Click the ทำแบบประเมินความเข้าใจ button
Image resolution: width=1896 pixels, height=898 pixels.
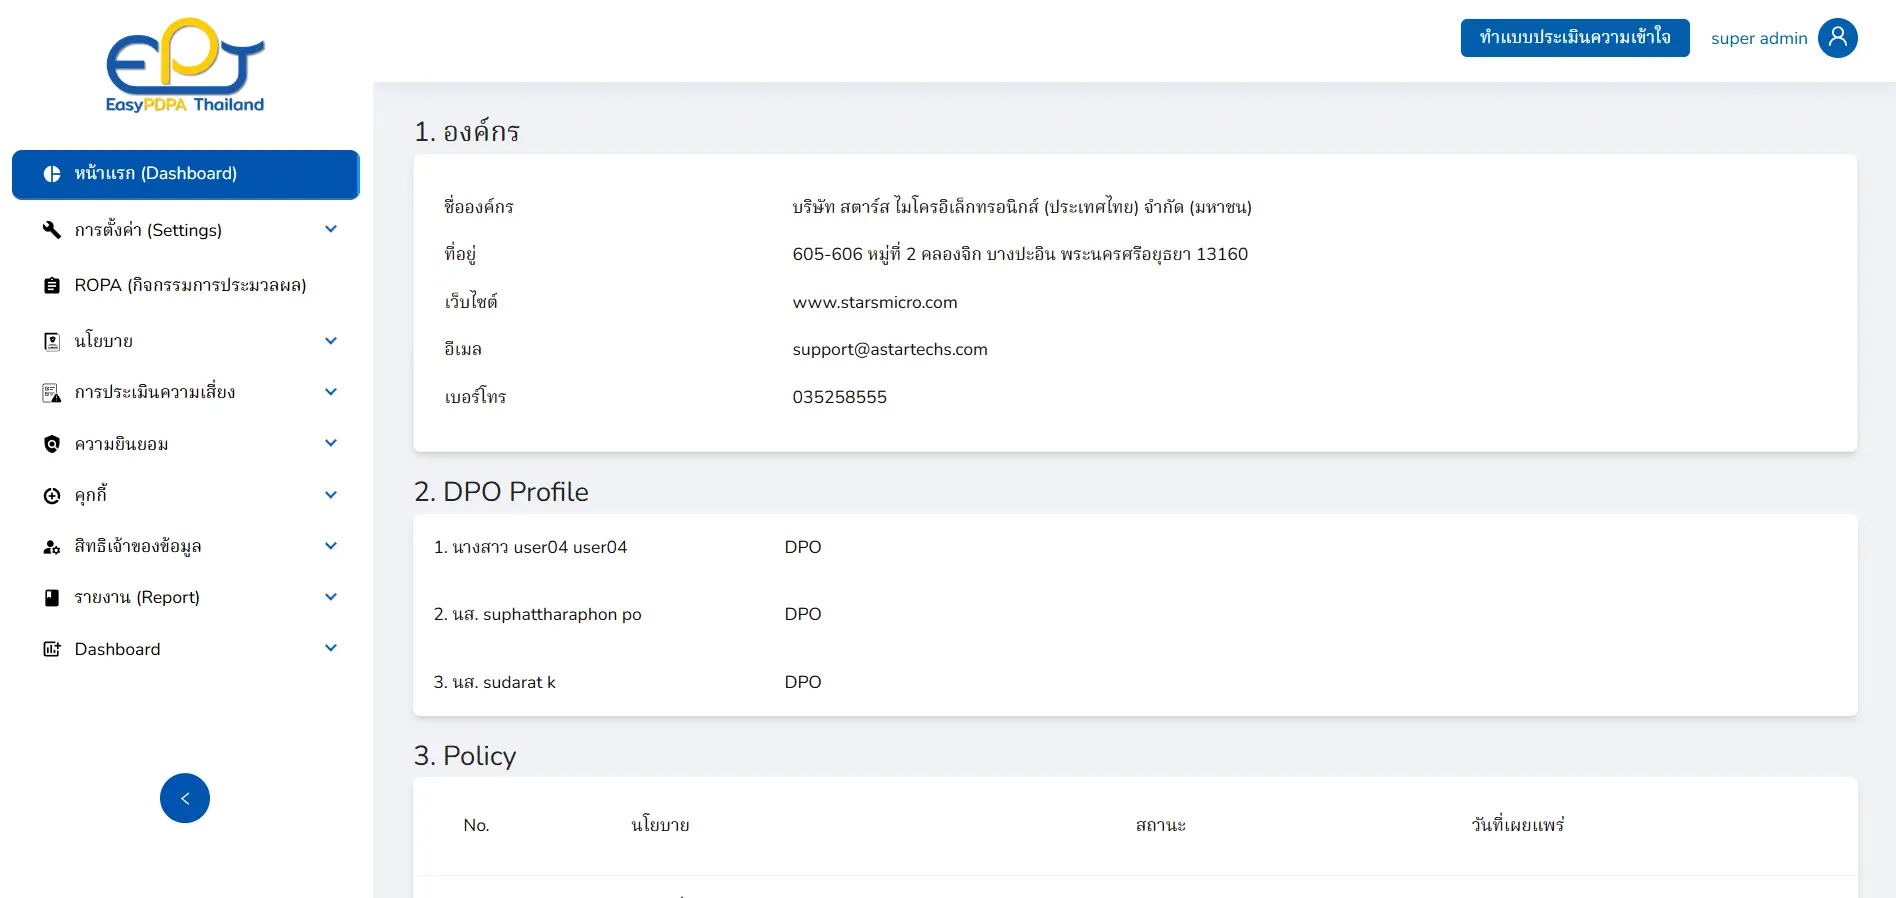(1574, 38)
